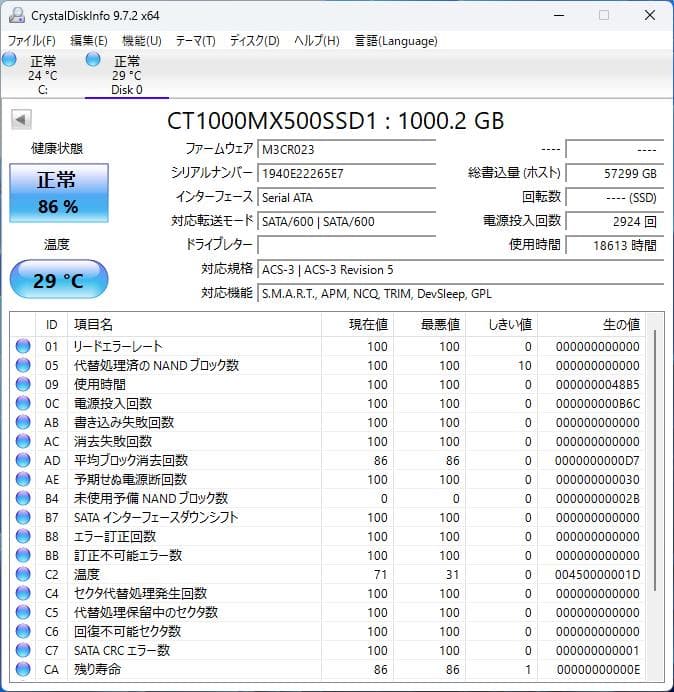Click the 正常 86 % health status button
The image size is (674, 692).
(59, 193)
